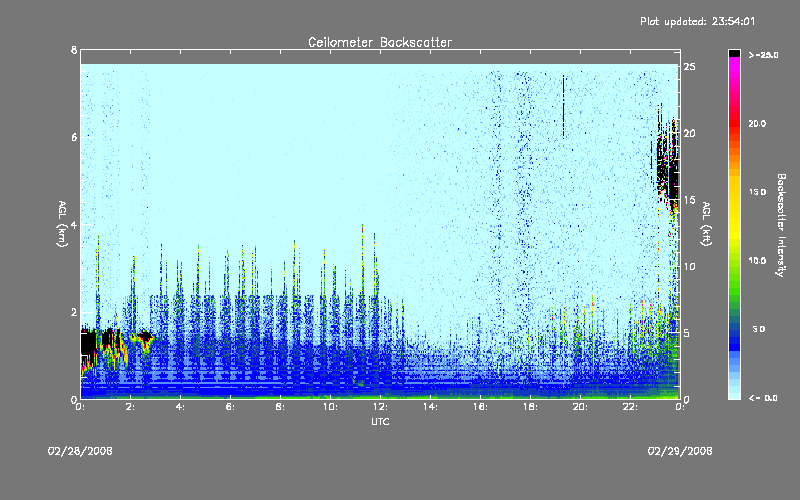
Task: Click the "10.0" colorbar tick label
Action: click(x=757, y=260)
